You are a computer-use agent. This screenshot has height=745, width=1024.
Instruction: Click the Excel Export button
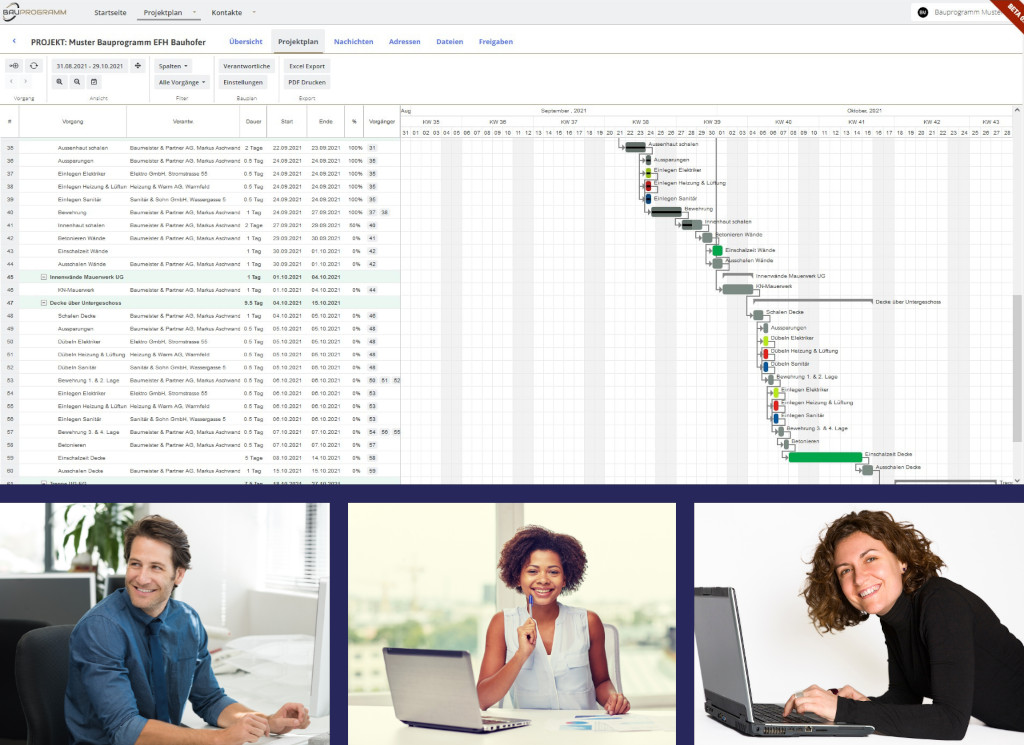point(306,66)
